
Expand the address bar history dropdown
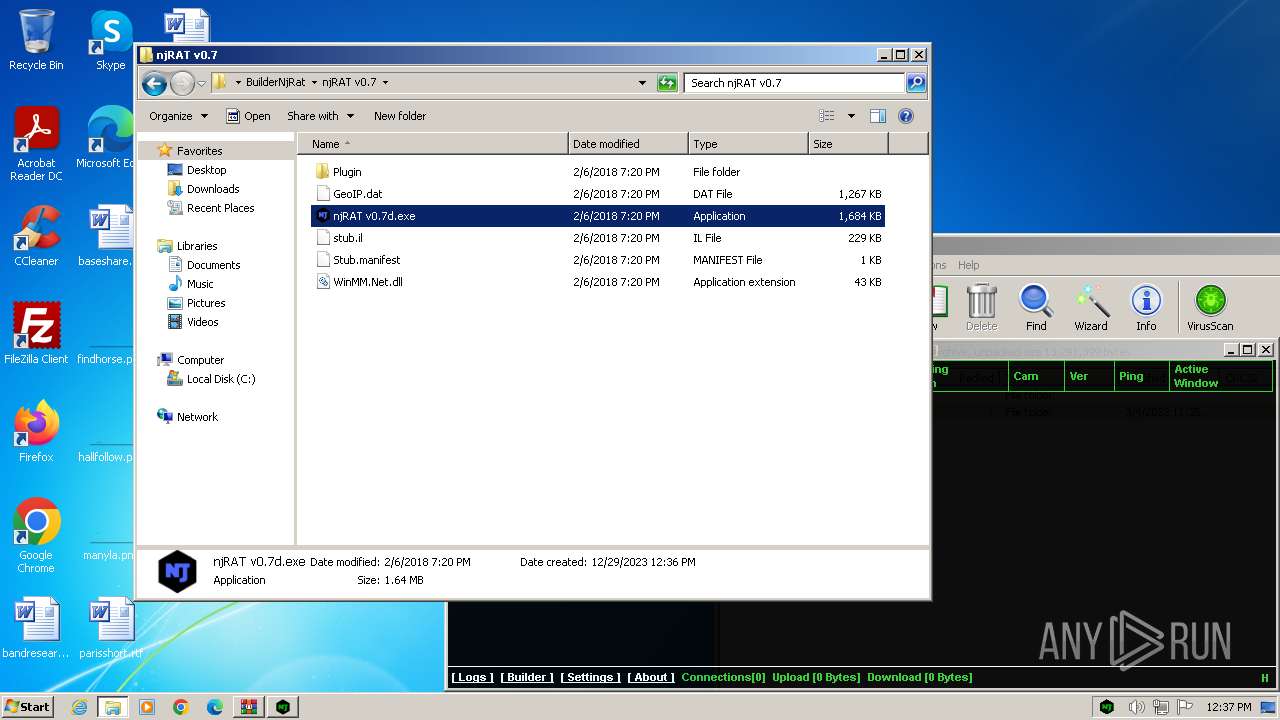pyautogui.click(x=642, y=83)
